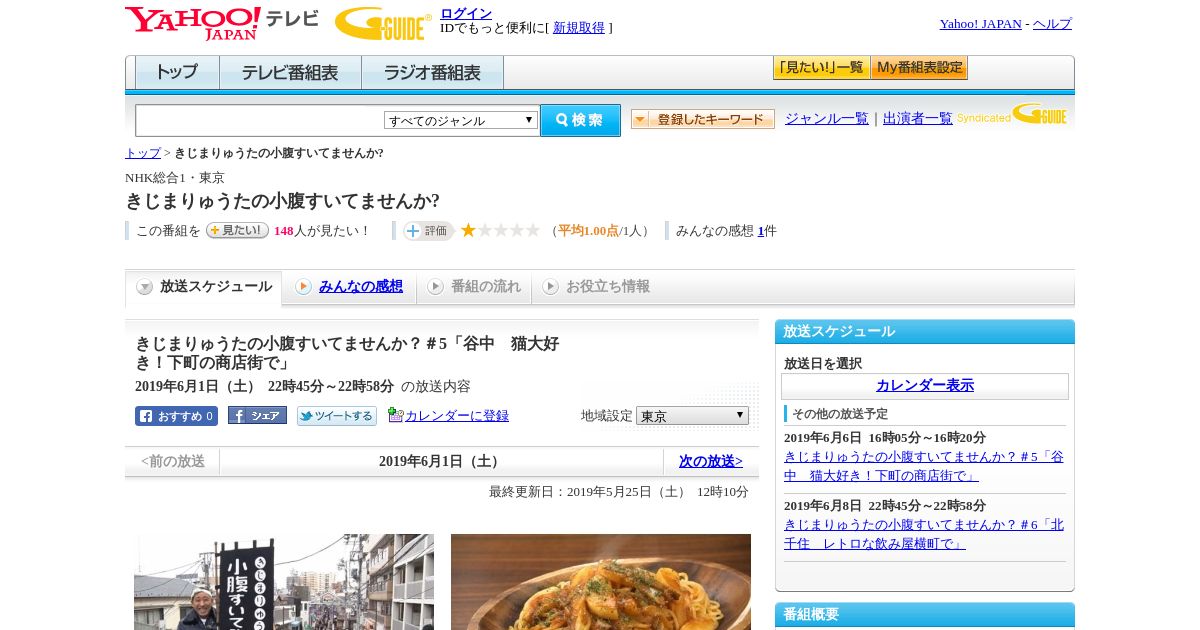Open the 「見たい!」一覧 button
The height and width of the screenshot is (630, 1200).
tap(821, 68)
